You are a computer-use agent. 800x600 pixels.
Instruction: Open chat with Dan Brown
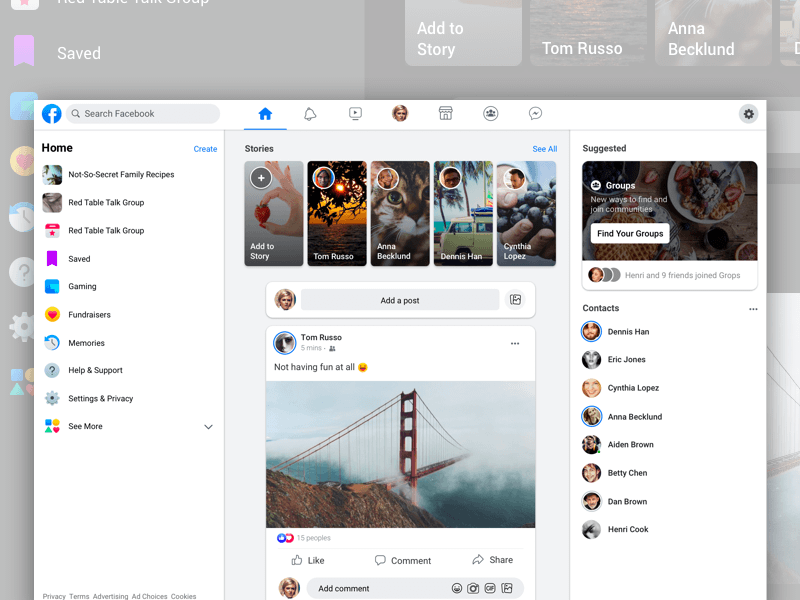tap(615, 502)
